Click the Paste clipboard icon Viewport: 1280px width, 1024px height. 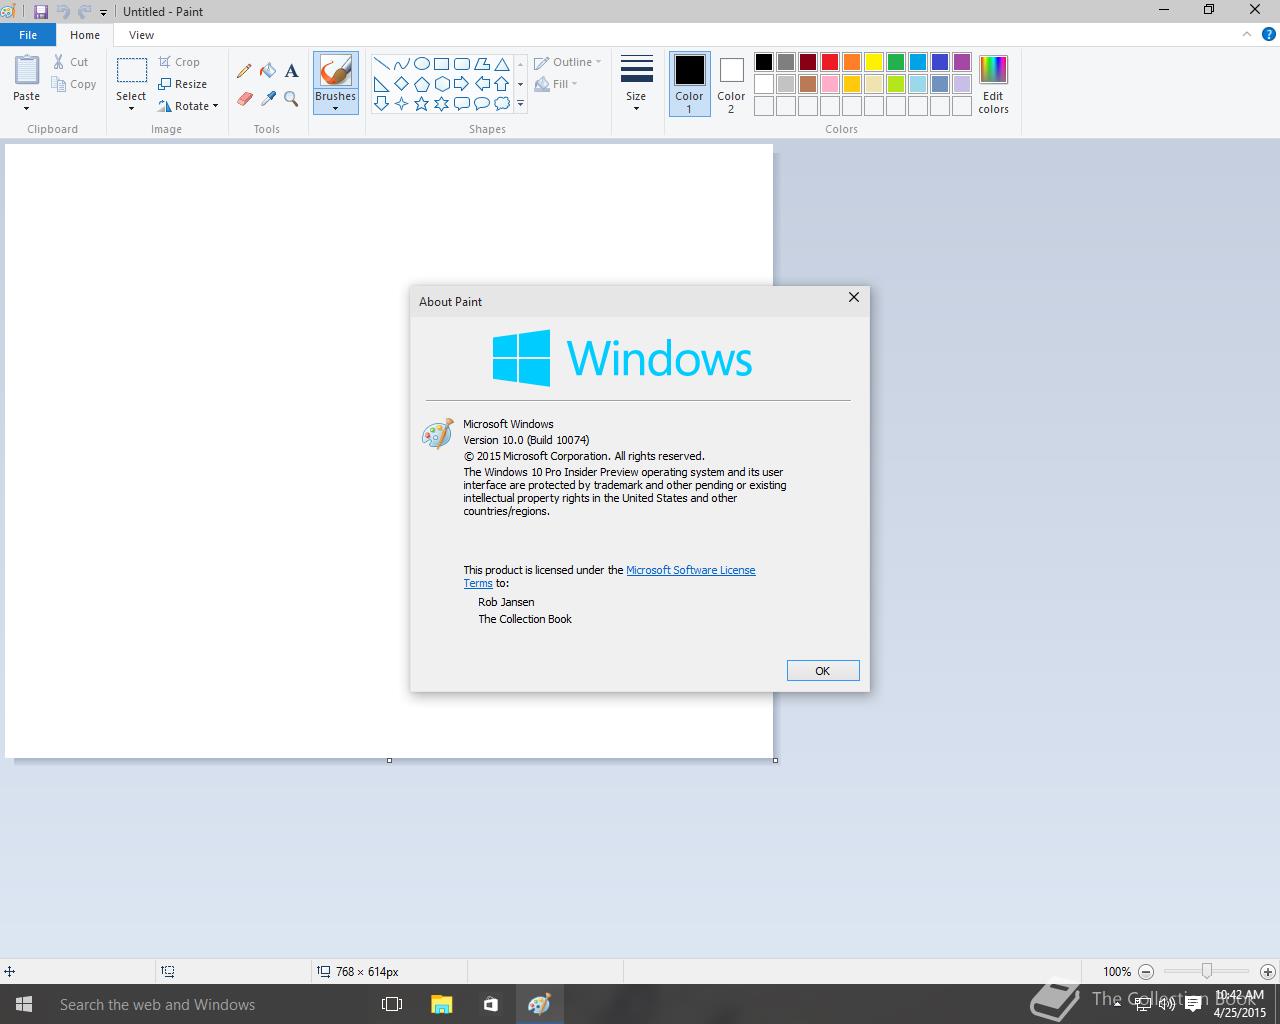click(x=27, y=71)
